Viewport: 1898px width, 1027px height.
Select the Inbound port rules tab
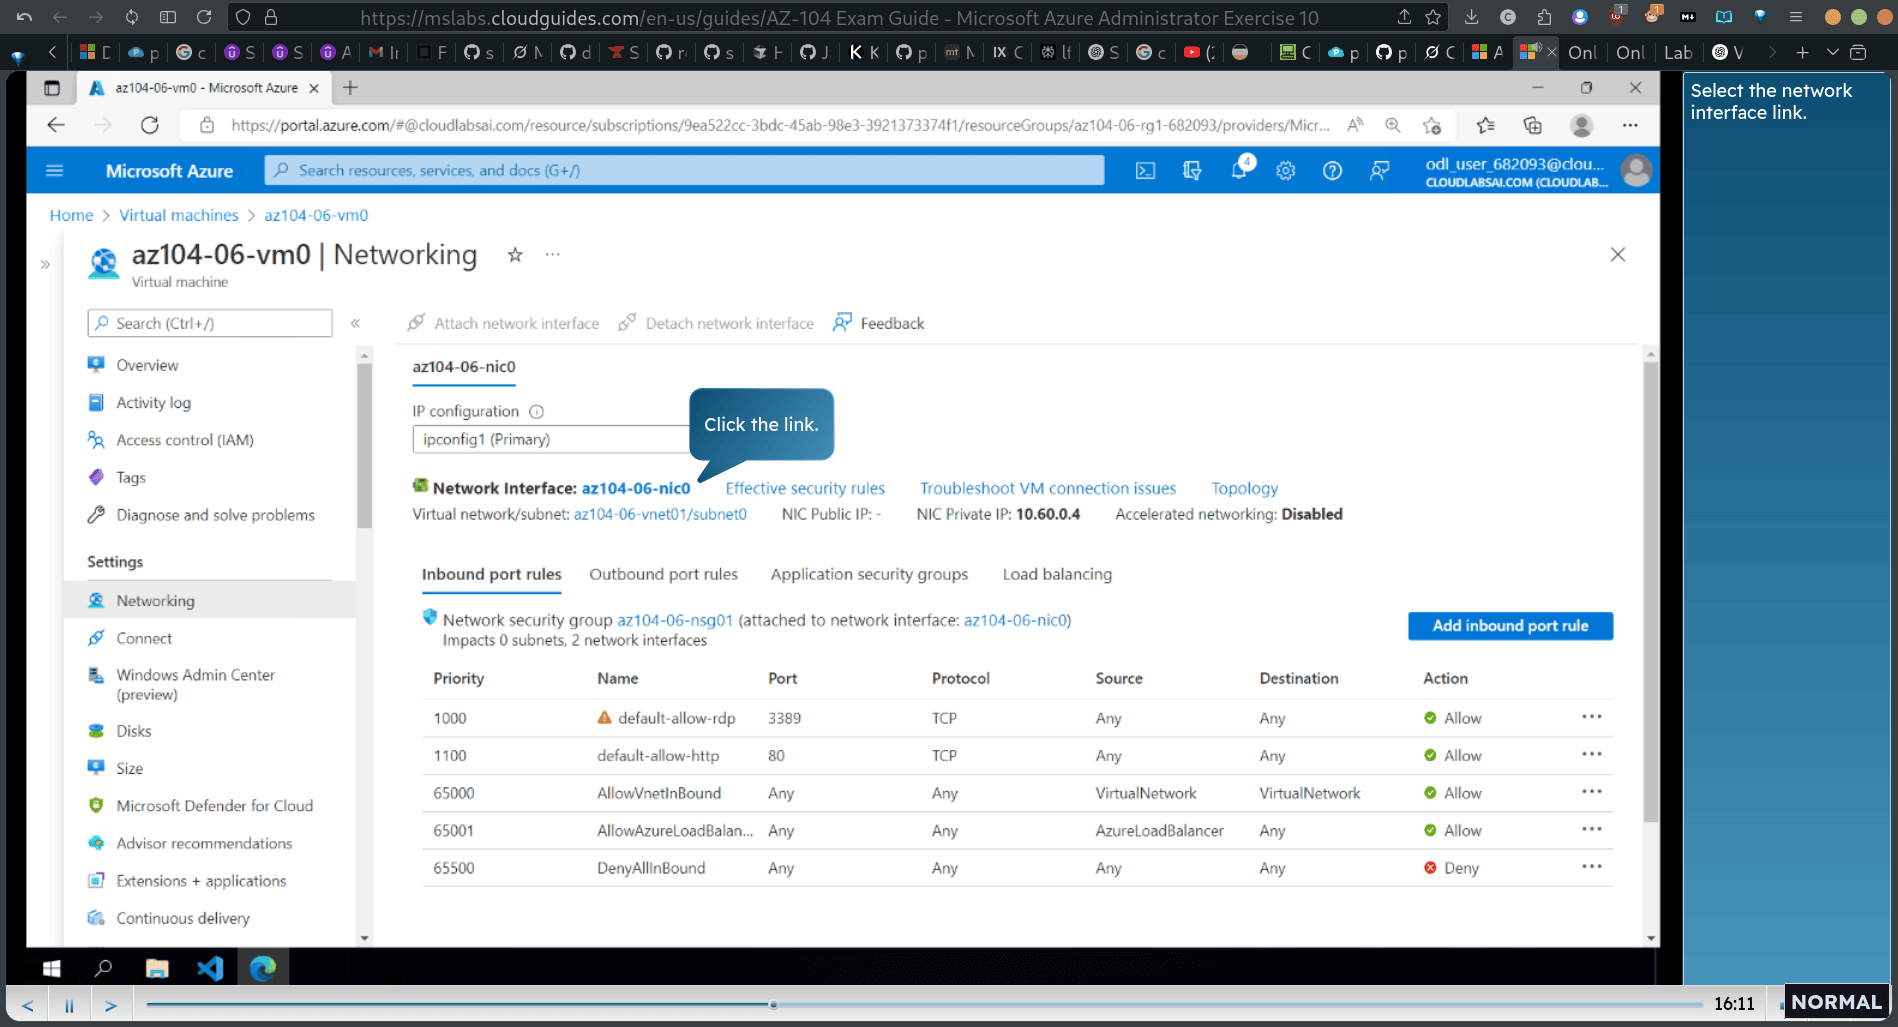pos(491,575)
